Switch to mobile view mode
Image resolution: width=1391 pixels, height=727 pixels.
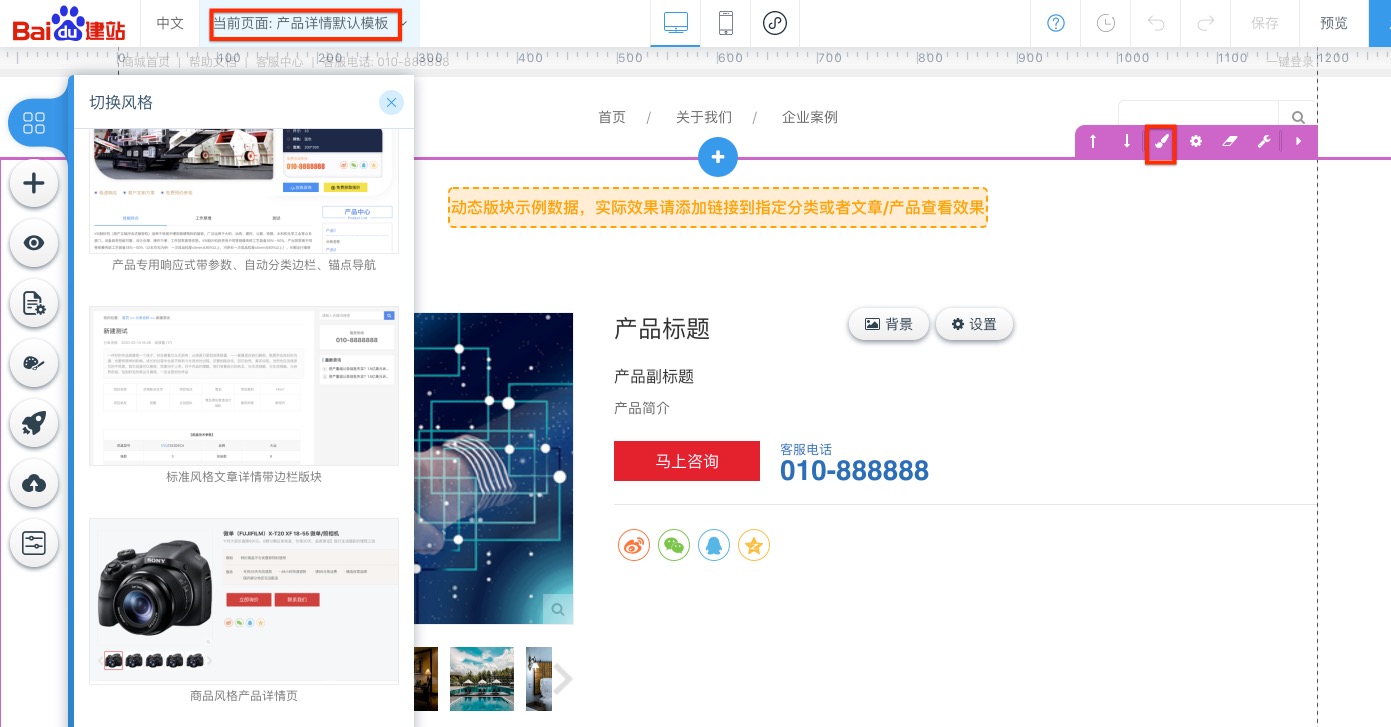pos(726,23)
